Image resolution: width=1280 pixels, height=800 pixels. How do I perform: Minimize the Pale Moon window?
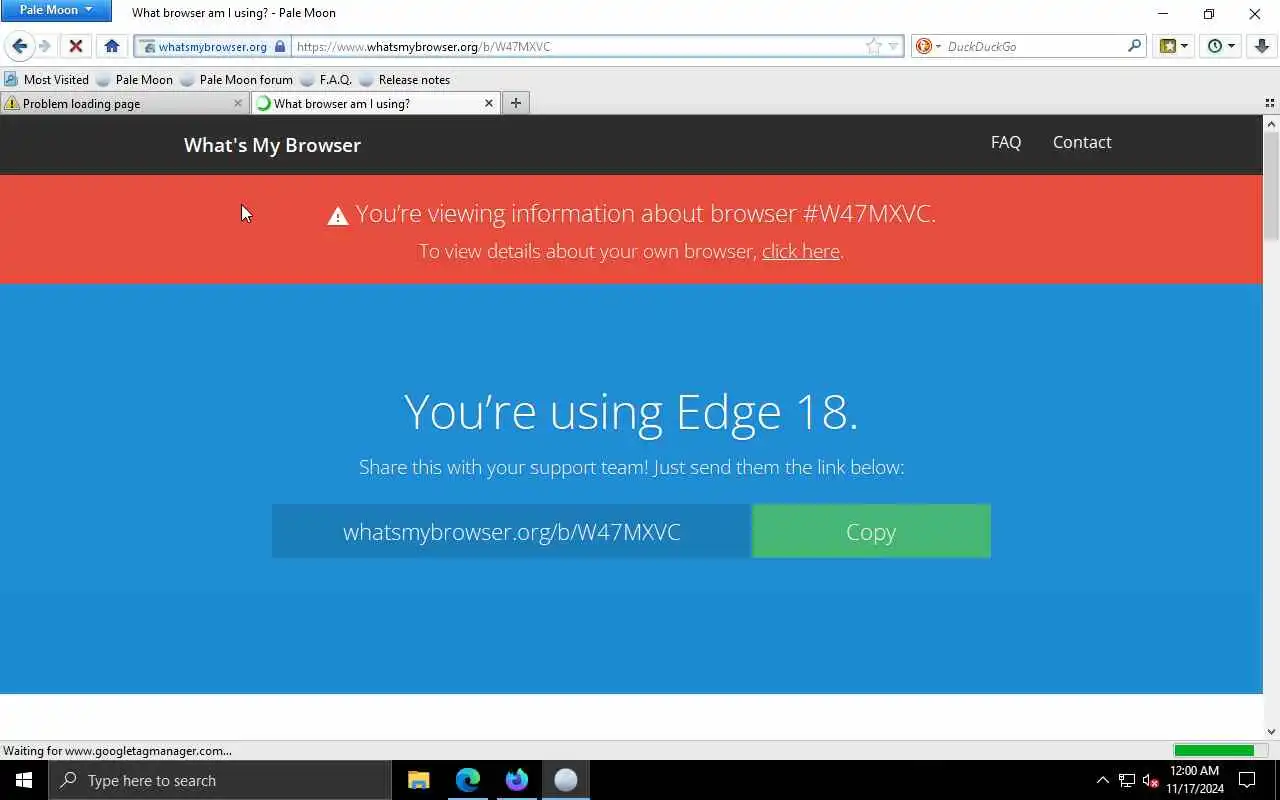1163,14
